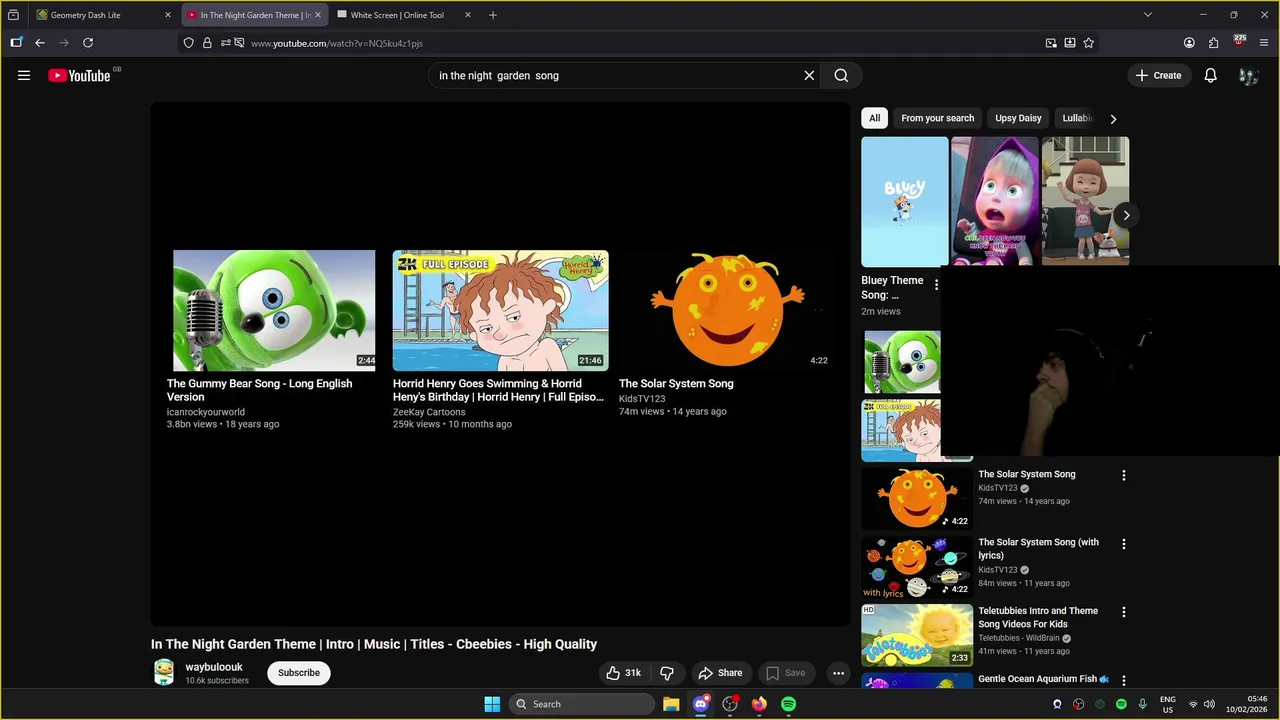Select the All filter chip
The image size is (1280, 720).
click(874, 118)
